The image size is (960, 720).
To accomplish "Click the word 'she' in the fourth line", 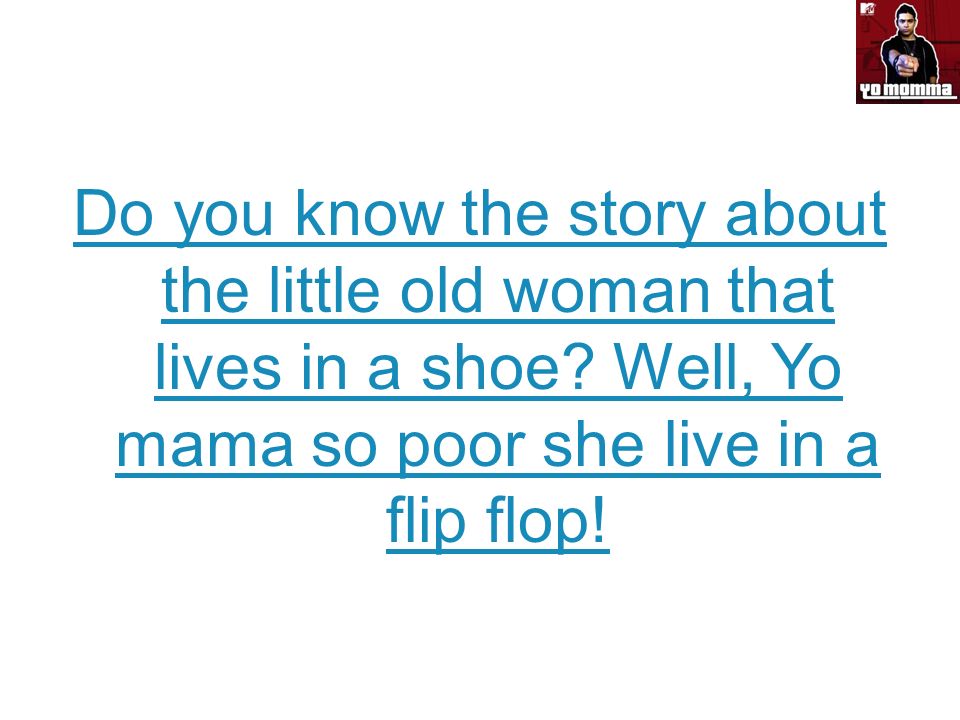I will click(x=593, y=445).
